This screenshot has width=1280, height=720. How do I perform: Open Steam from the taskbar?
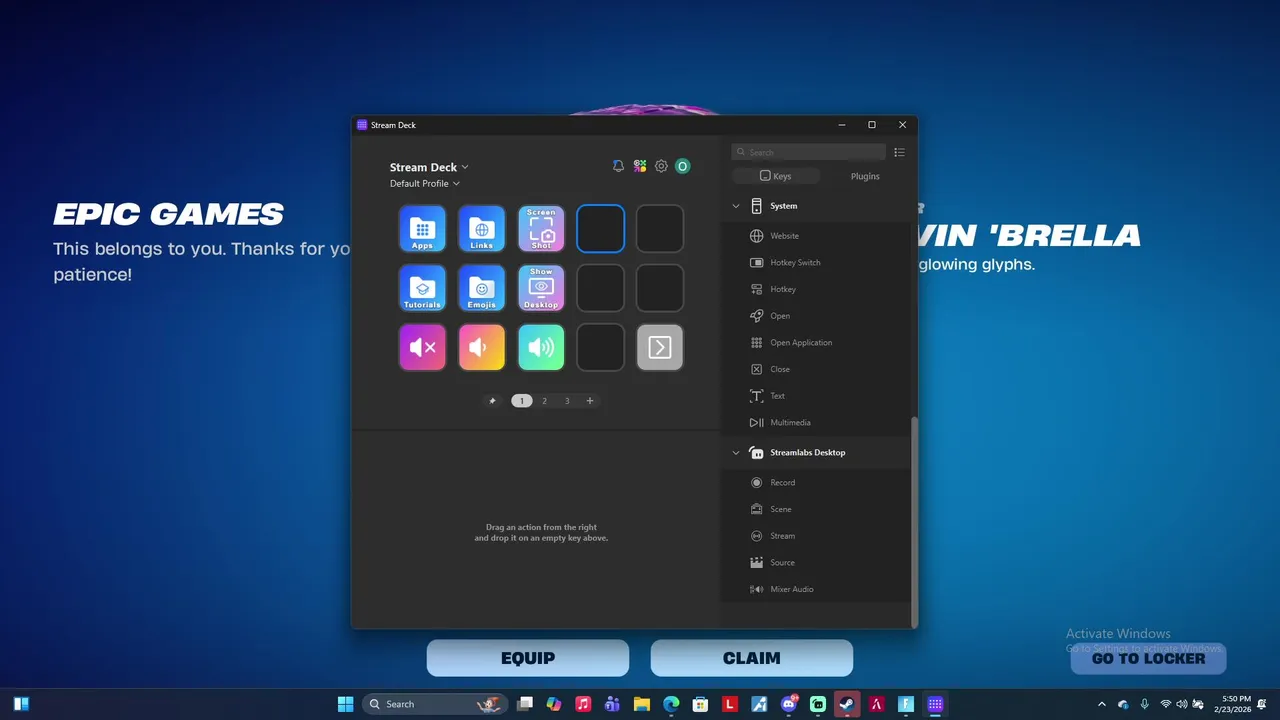click(847, 704)
